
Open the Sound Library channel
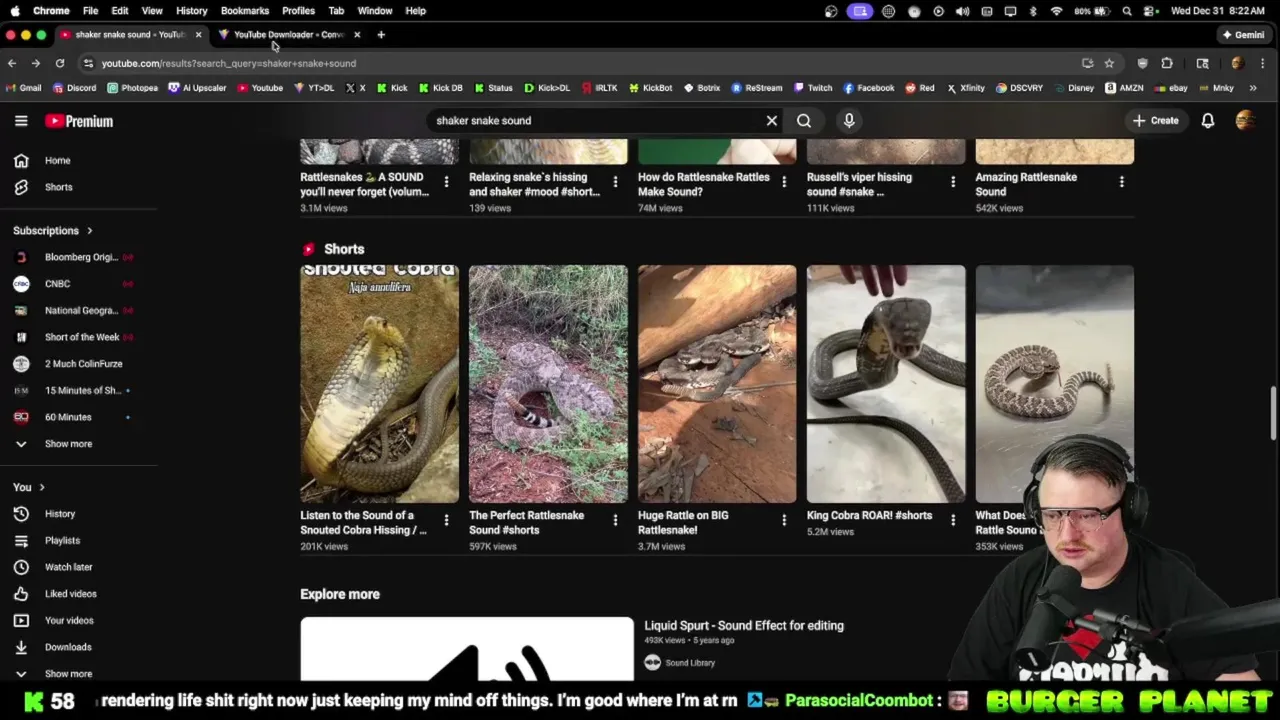690,663
